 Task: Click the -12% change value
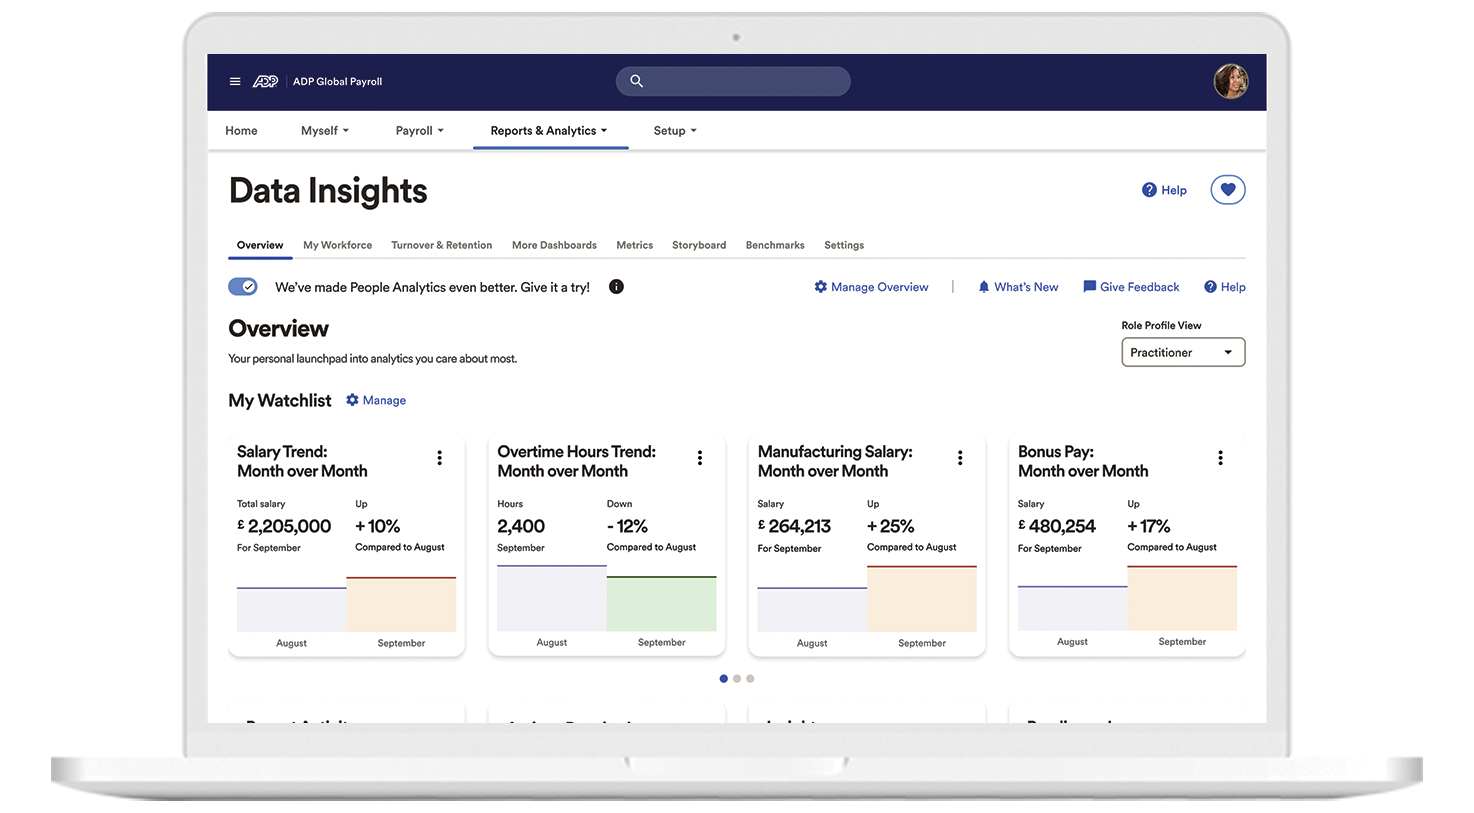tap(627, 526)
